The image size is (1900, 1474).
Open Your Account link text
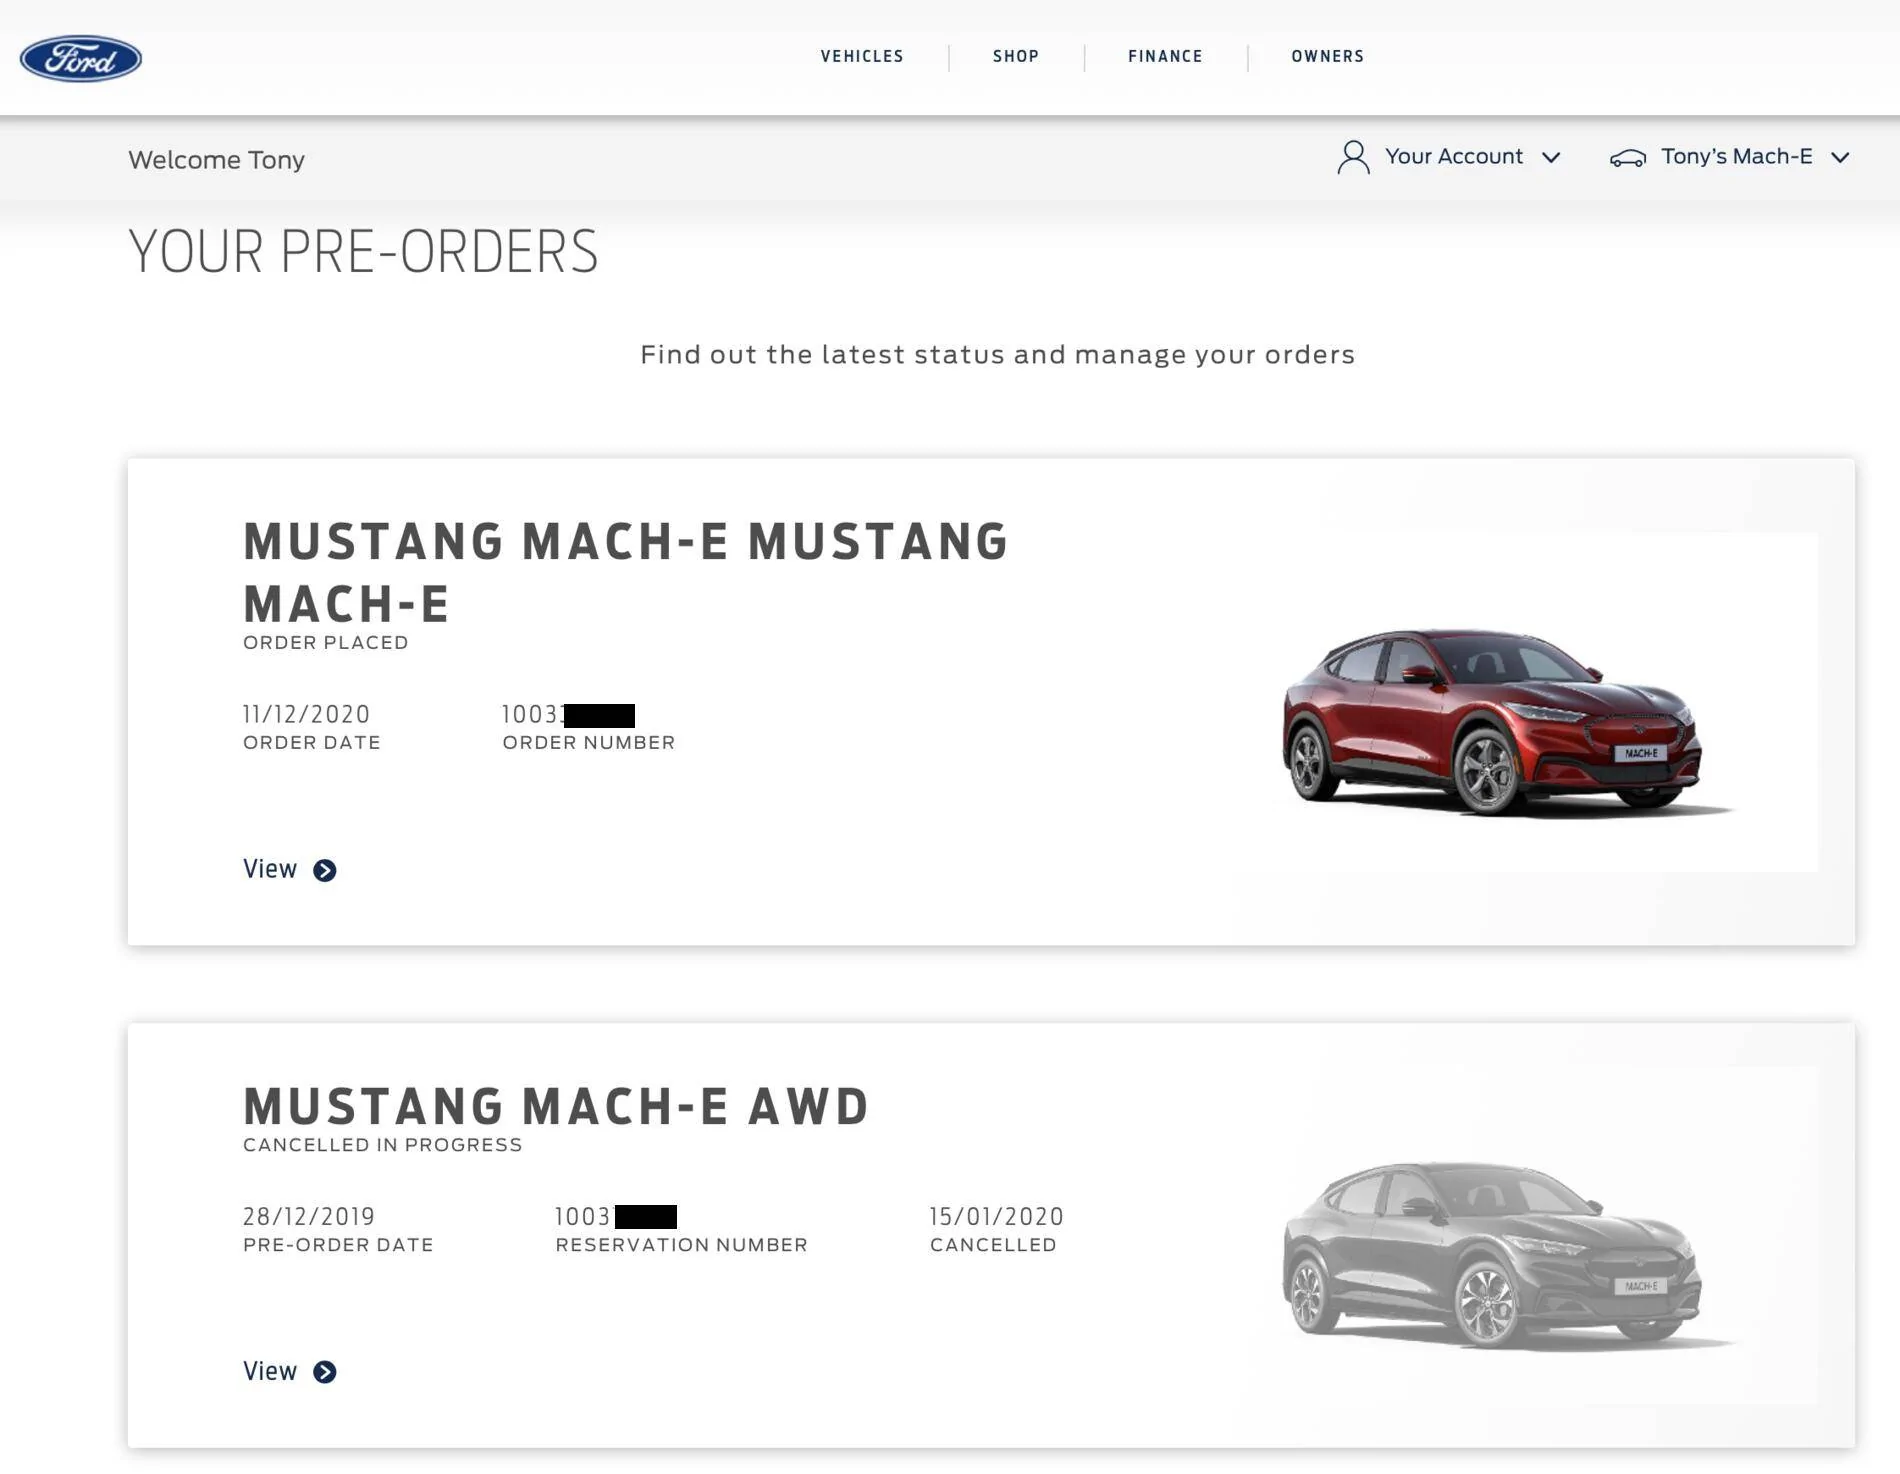click(x=1453, y=156)
